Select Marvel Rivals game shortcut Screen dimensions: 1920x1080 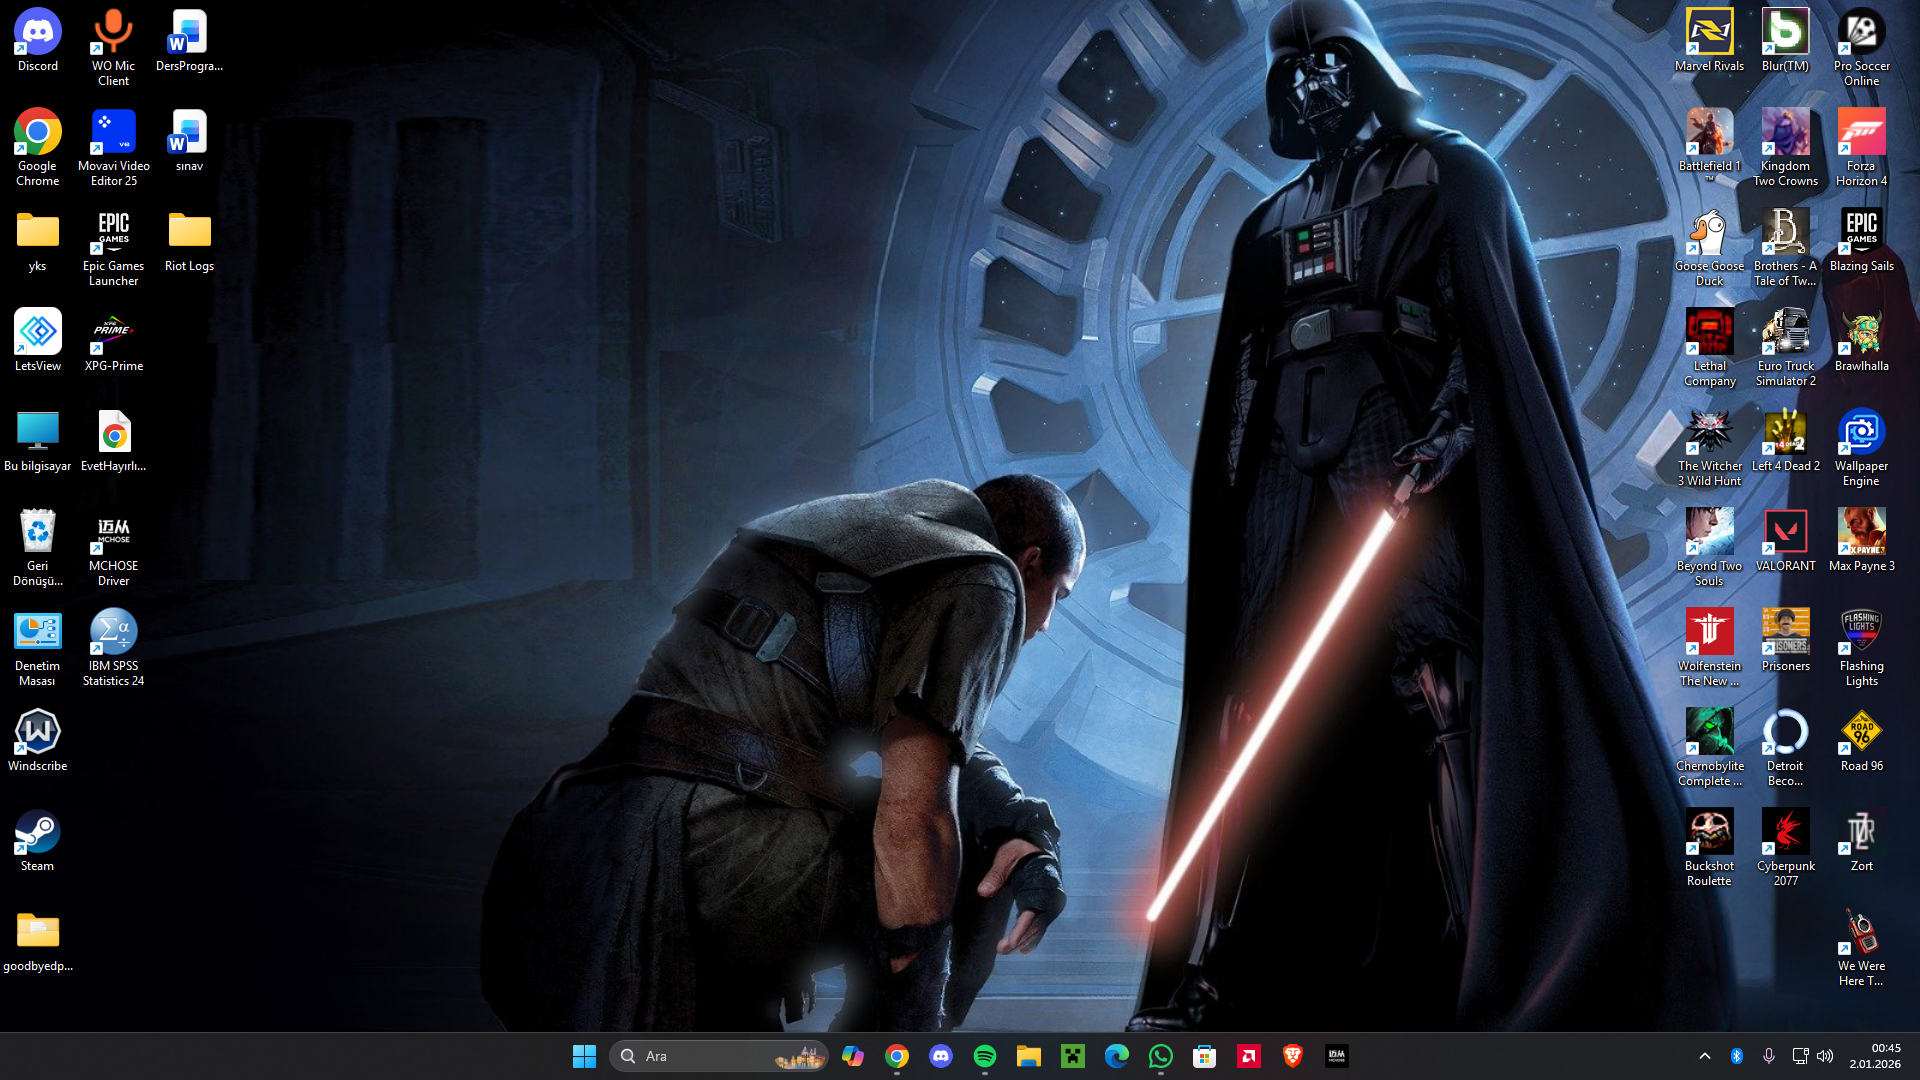[x=1709, y=41]
